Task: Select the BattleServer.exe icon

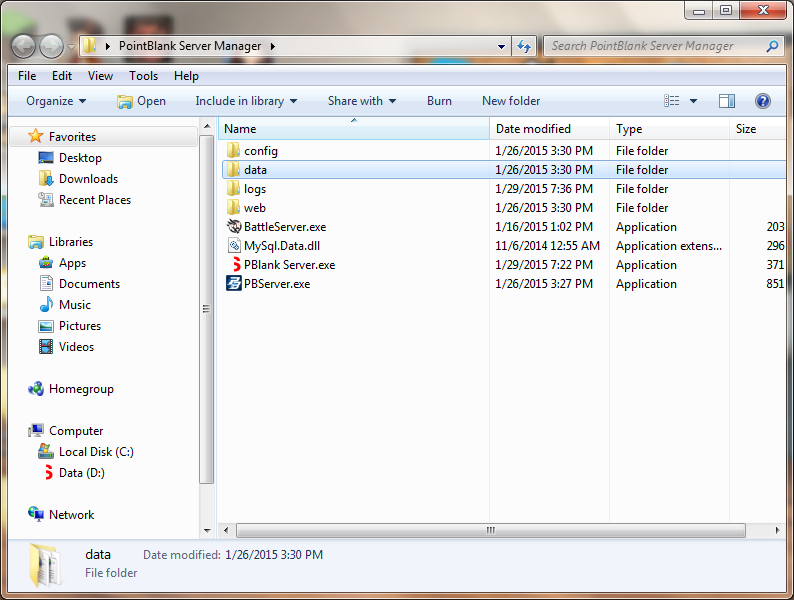Action: tap(234, 226)
